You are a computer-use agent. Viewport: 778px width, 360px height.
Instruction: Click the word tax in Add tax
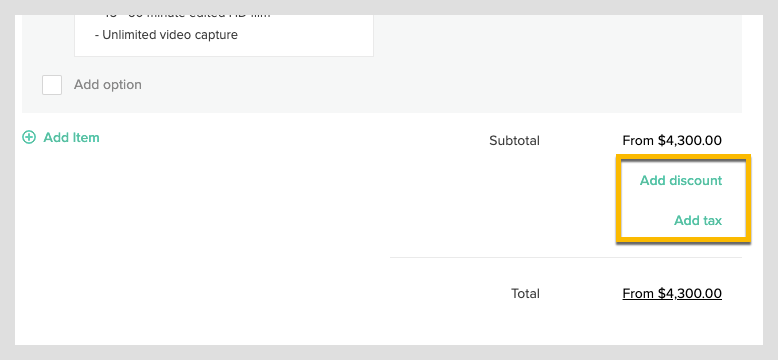pos(712,220)
